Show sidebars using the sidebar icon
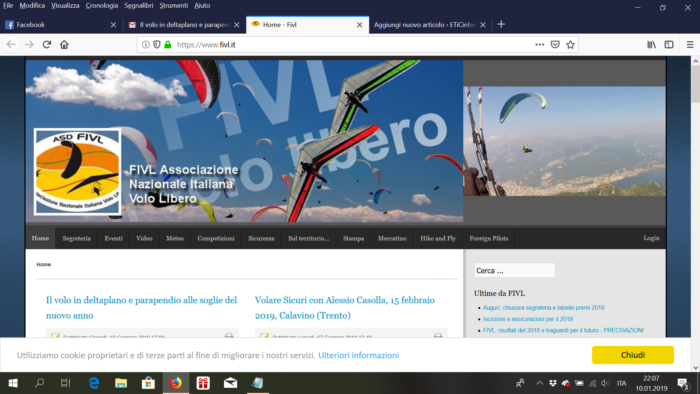700x394 pixels. point(669,45)
